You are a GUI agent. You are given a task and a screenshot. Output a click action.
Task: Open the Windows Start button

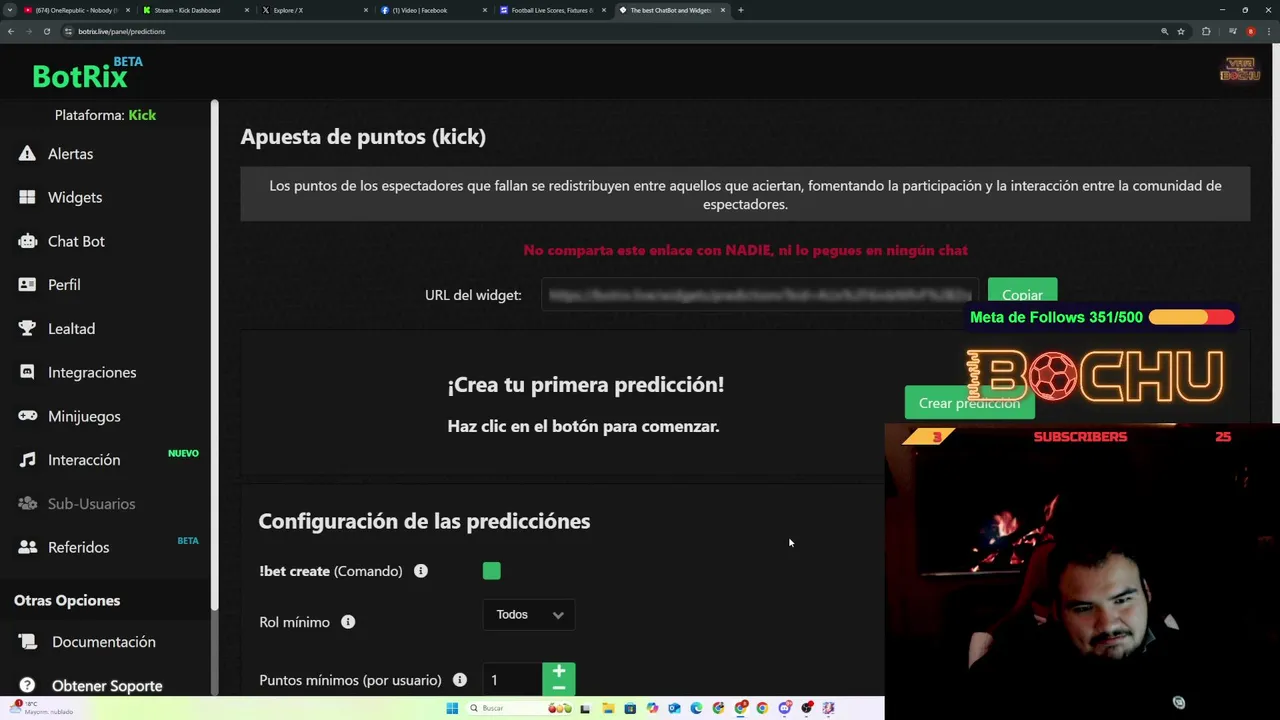452,708
